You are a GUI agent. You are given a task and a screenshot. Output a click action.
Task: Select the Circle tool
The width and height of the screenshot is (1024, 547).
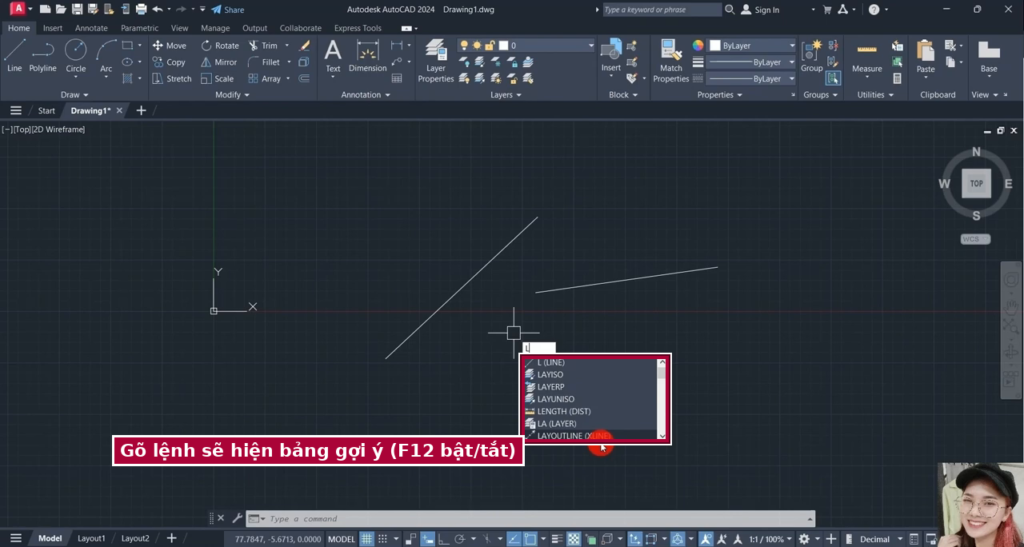pos(76,55)
